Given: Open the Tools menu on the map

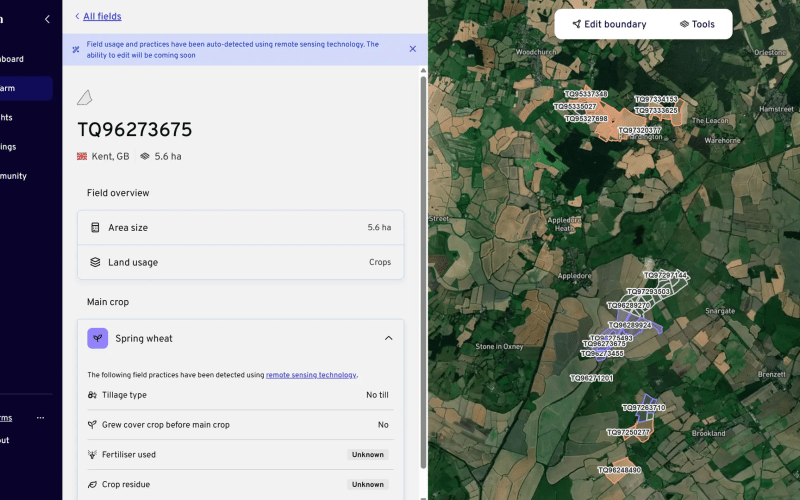Looking at the screenshot, I should 697,24.
